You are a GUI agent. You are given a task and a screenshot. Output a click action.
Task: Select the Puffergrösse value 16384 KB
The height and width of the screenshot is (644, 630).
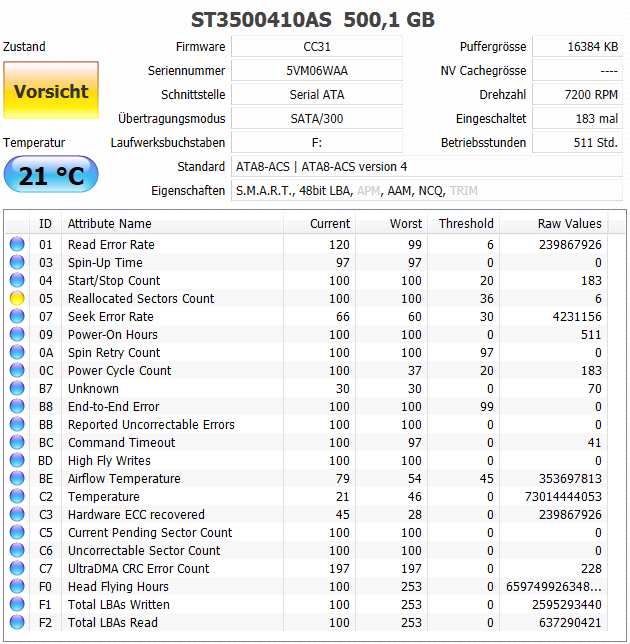pos(577,46)
